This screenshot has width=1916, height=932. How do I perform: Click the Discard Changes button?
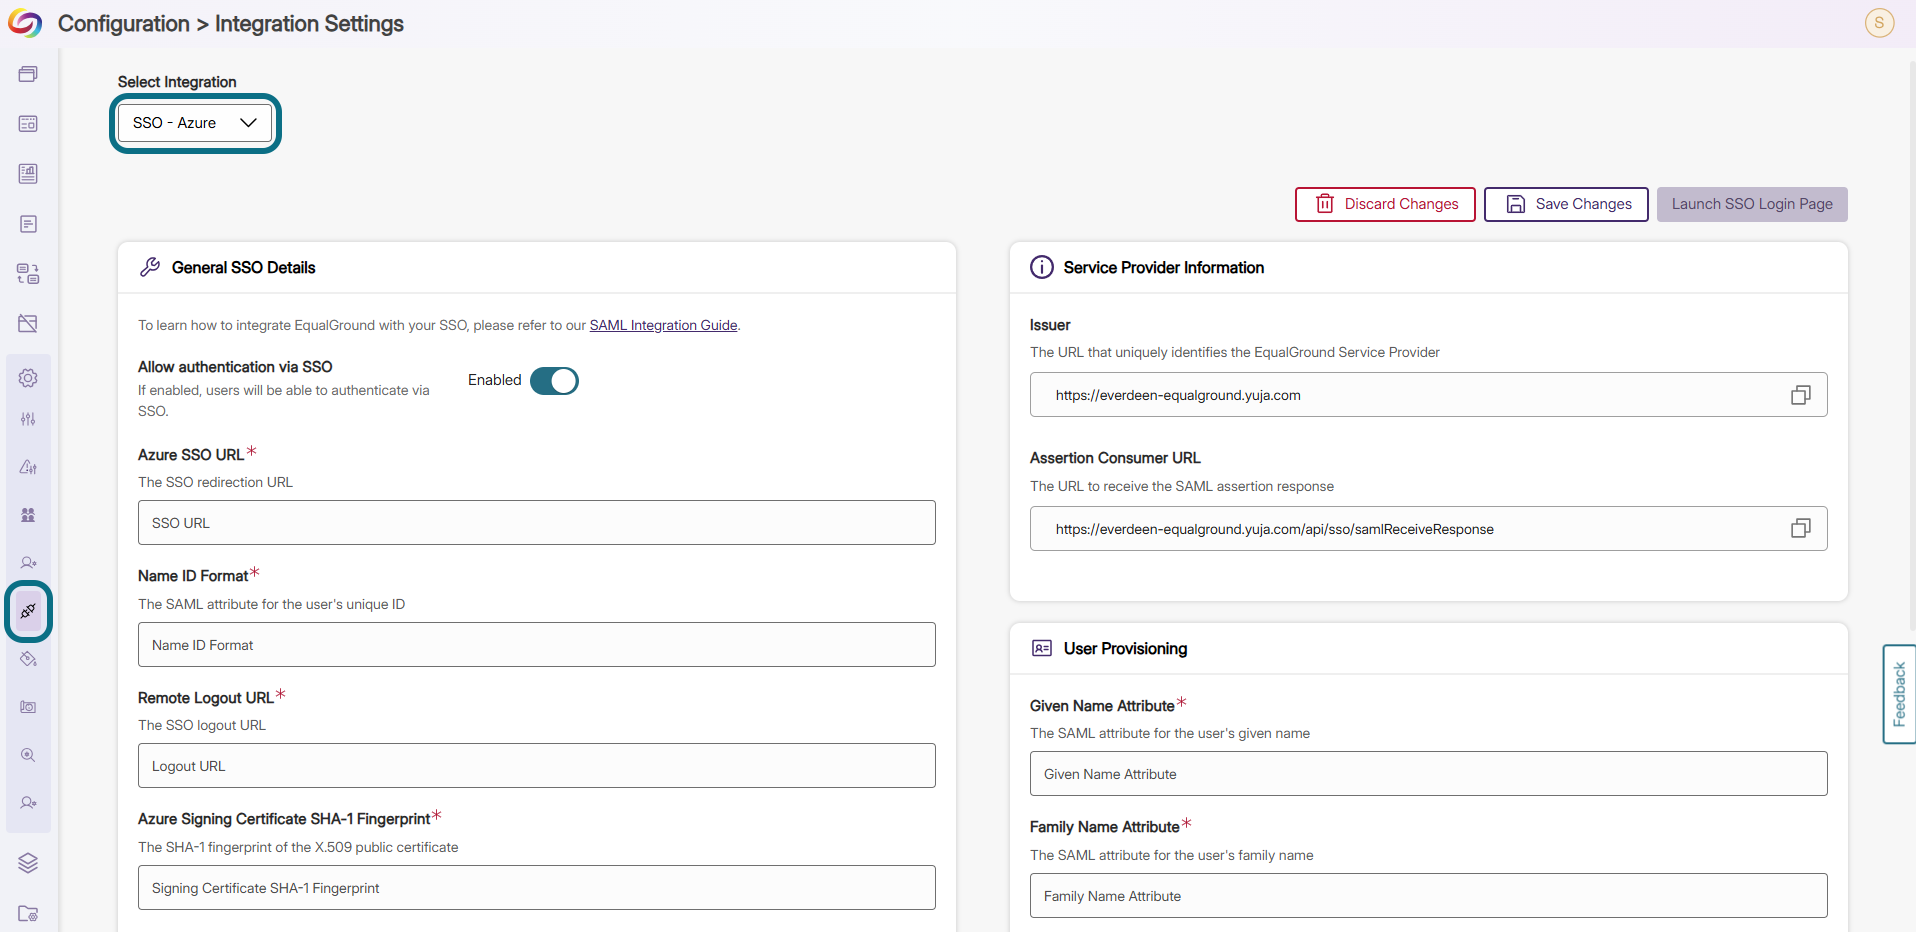(1385, 204)
